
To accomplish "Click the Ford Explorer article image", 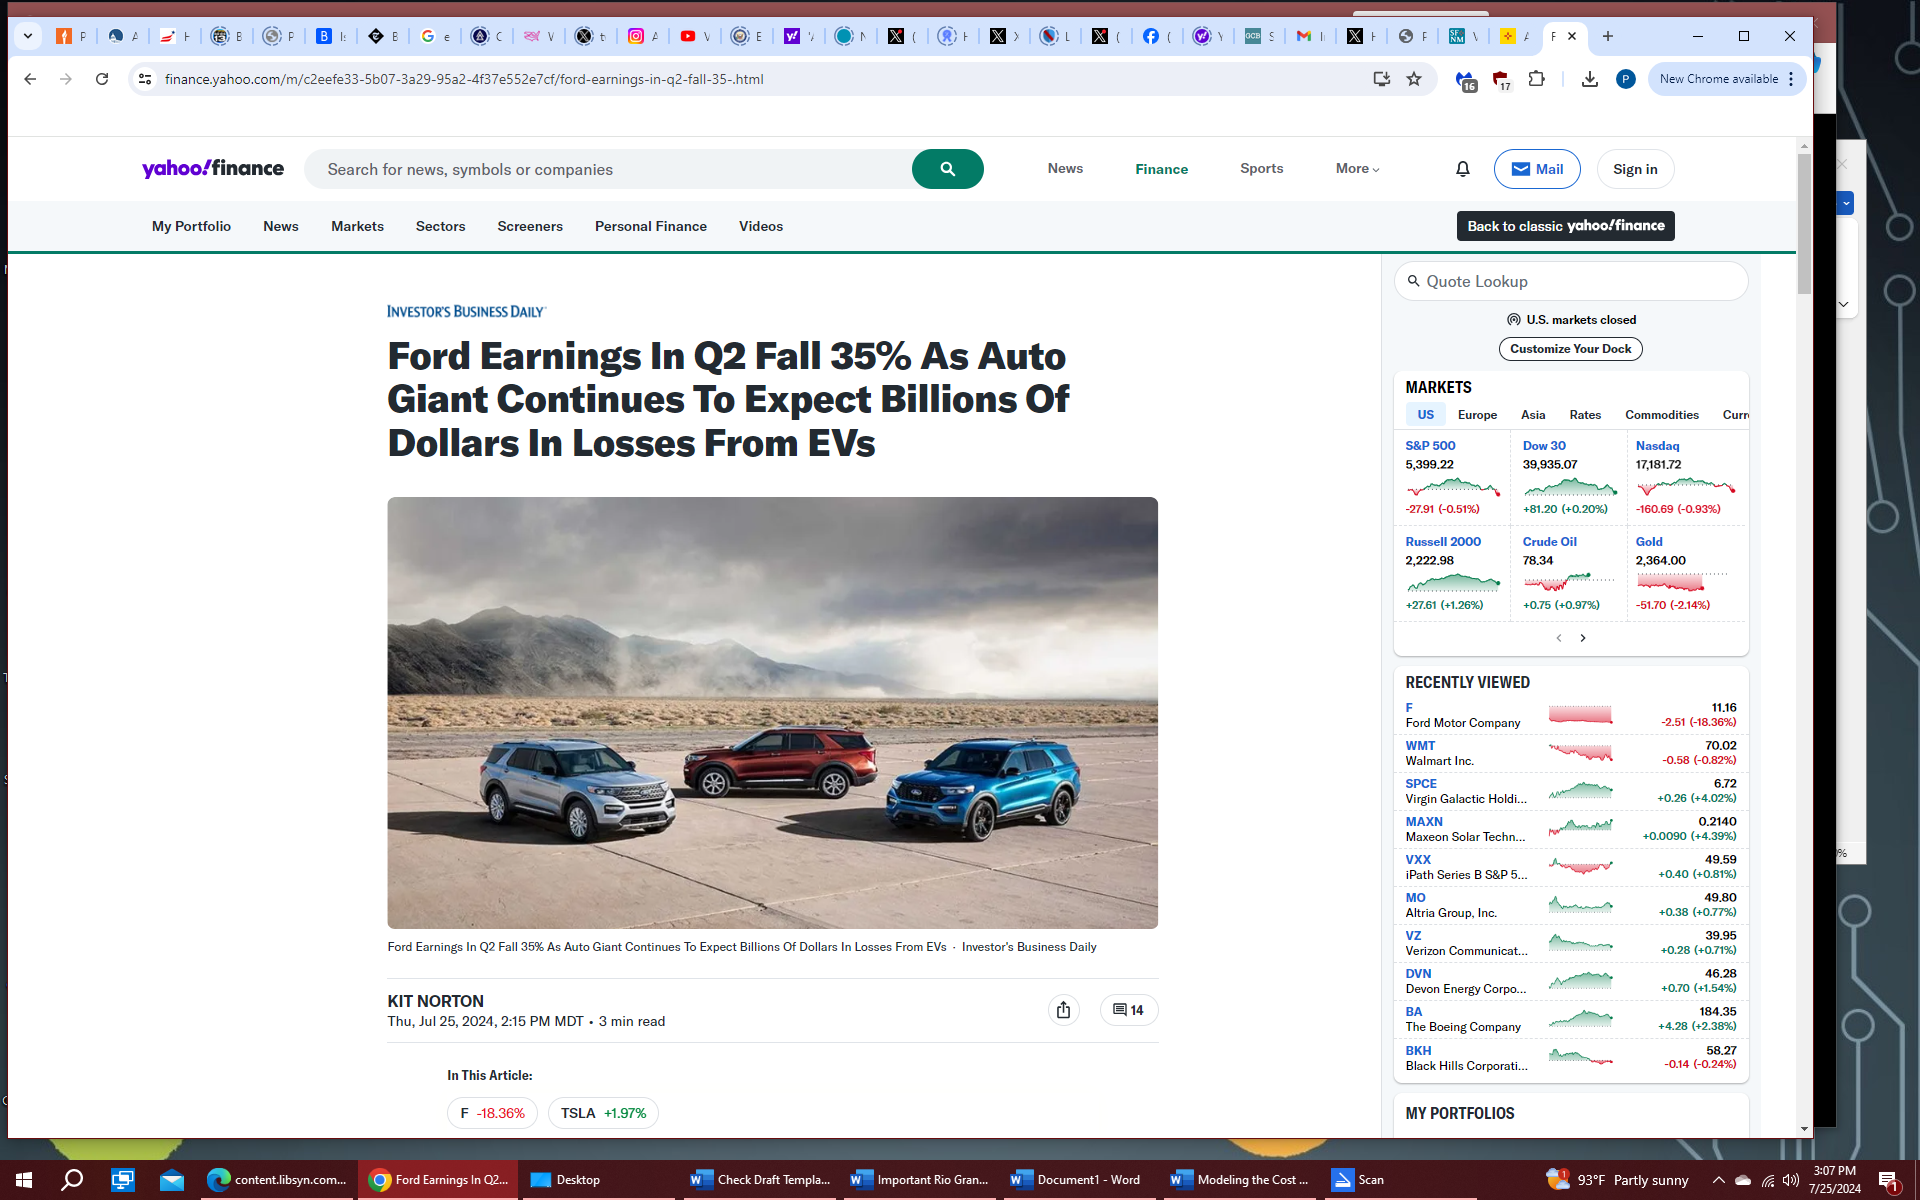I will (x=772, y=712).
